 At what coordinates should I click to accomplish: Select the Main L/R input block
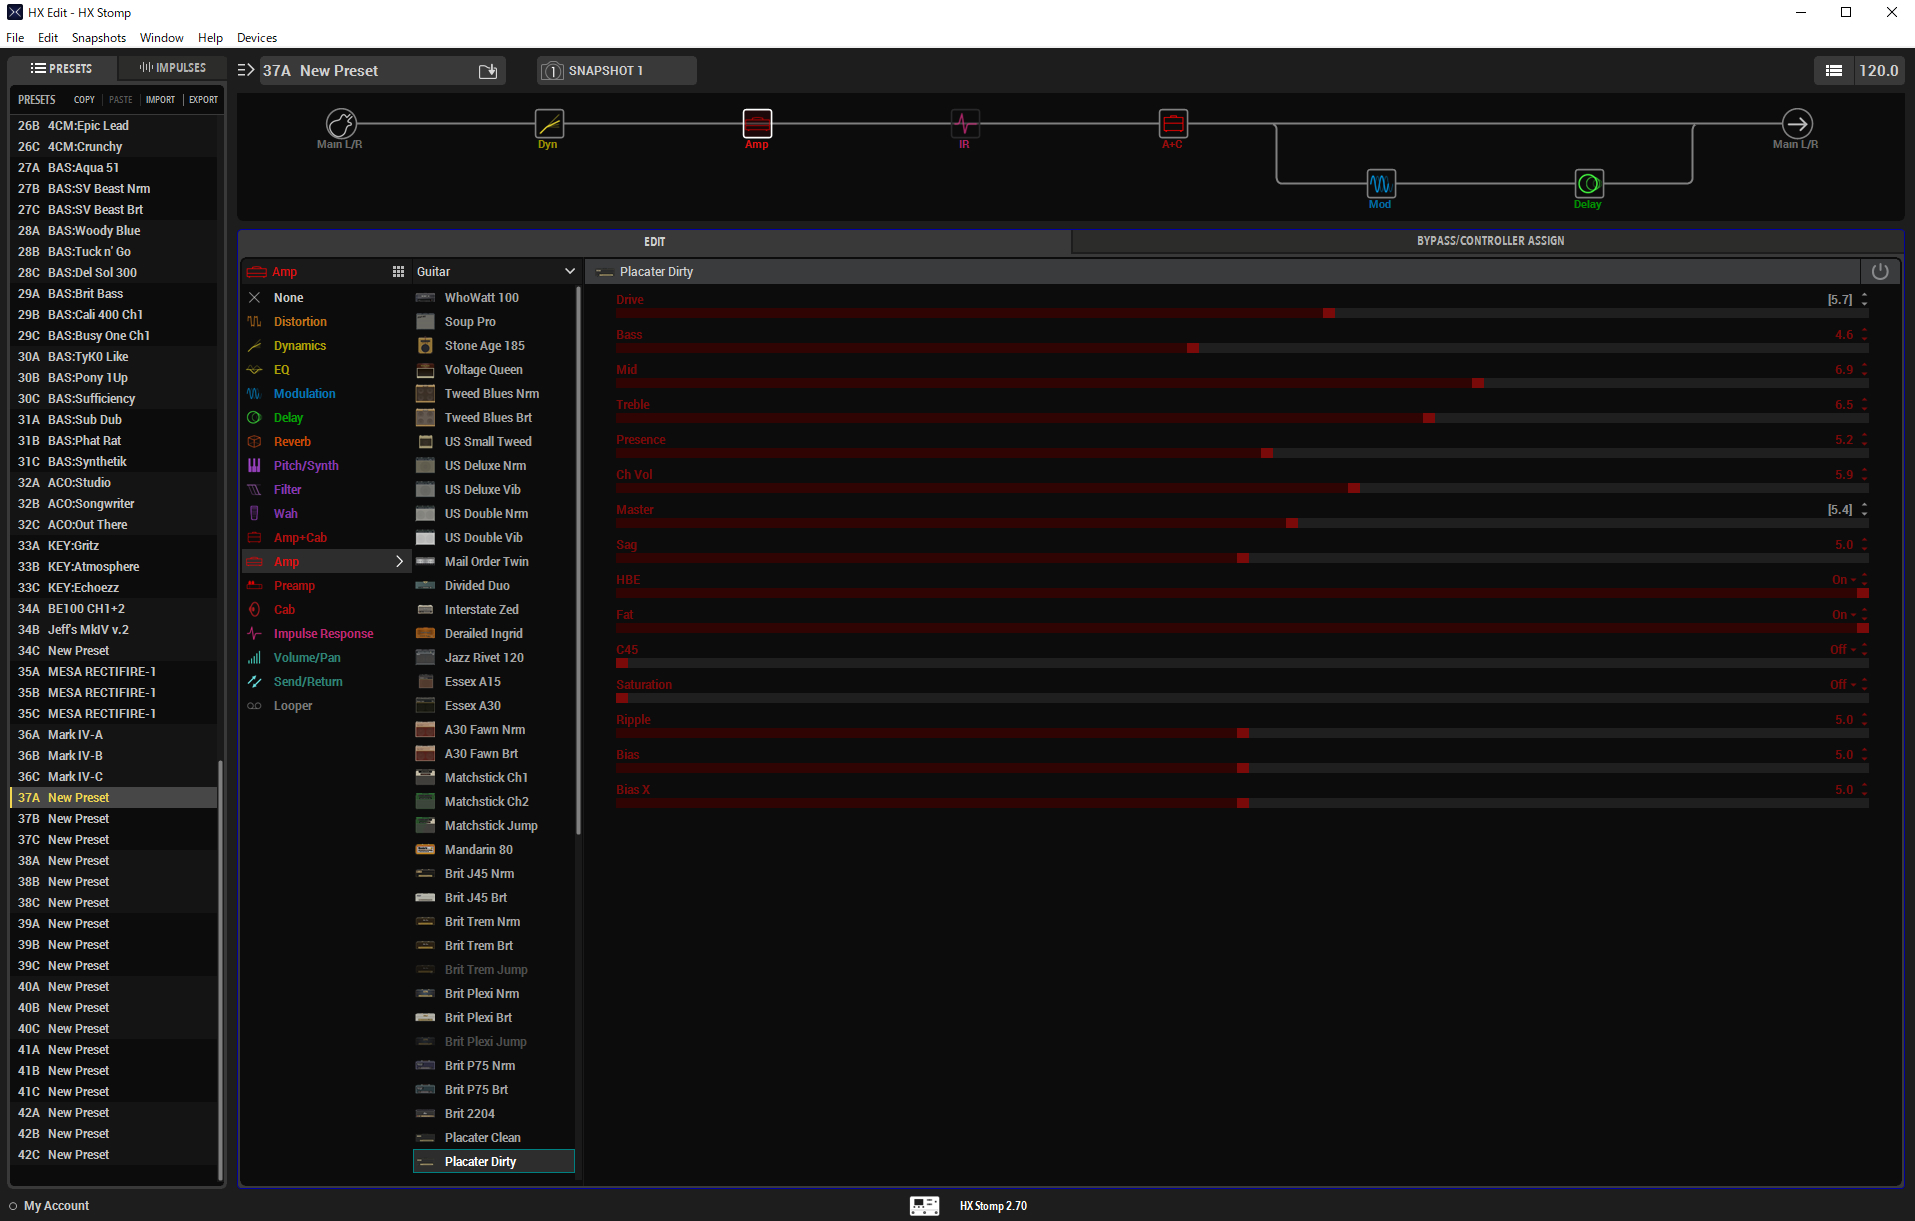coord(341,124)
